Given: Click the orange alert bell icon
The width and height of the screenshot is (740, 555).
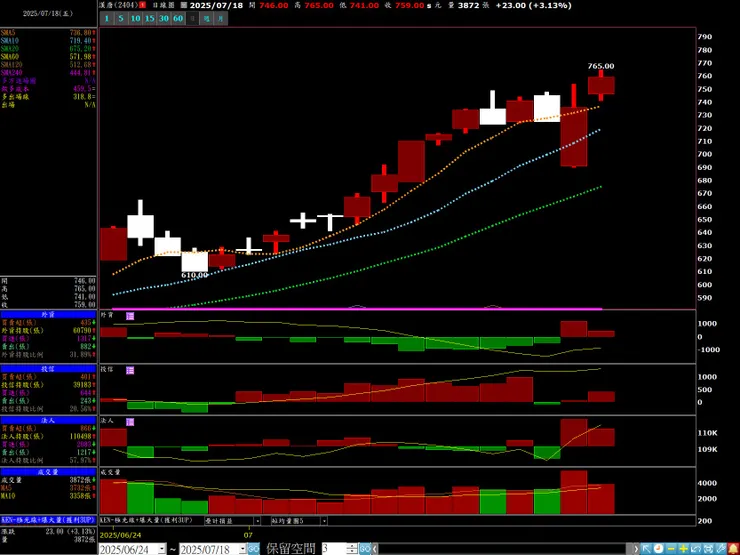Looking at the screenshot, I should (x=732, y=549).
